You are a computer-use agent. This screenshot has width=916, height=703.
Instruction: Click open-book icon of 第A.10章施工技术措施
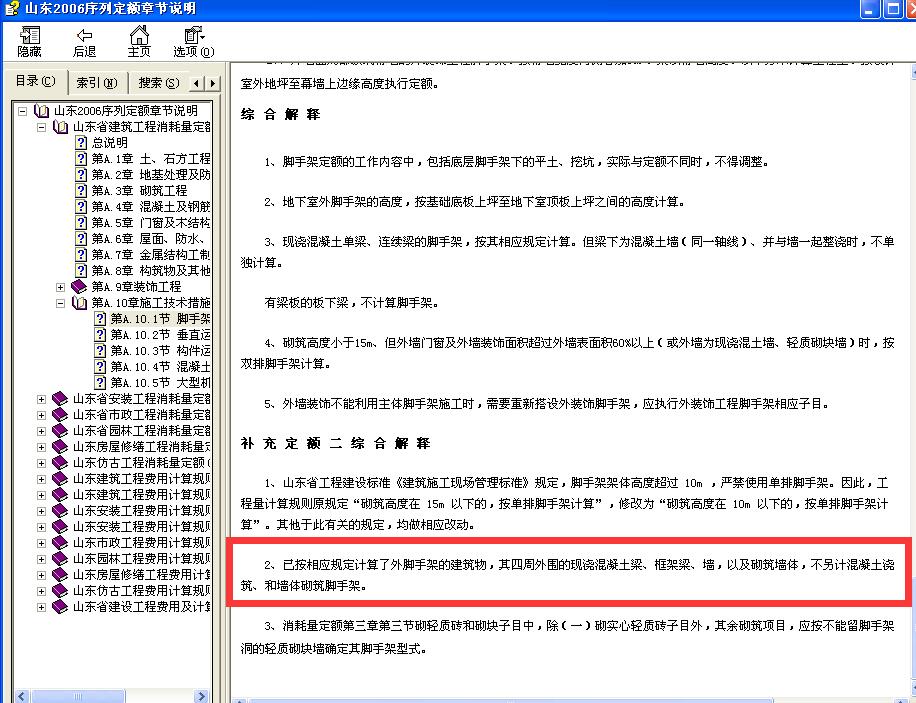tap(79, 303)
